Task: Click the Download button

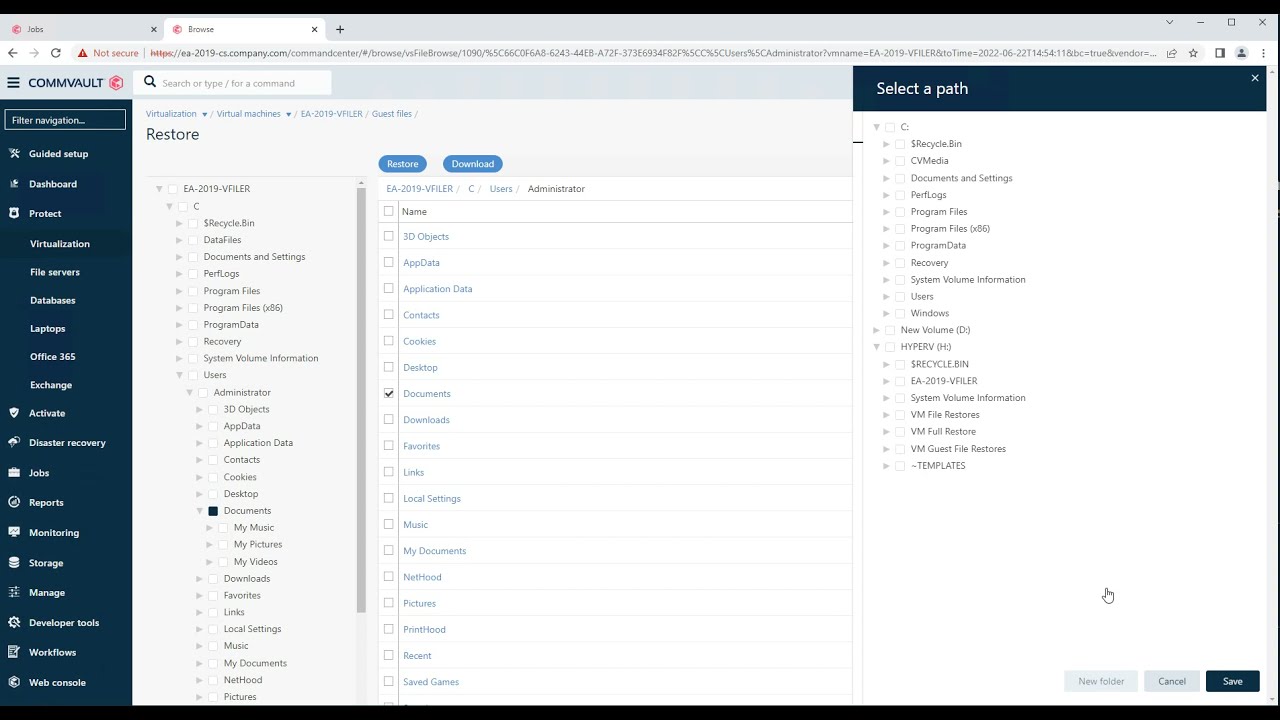Action: (473, 164)
